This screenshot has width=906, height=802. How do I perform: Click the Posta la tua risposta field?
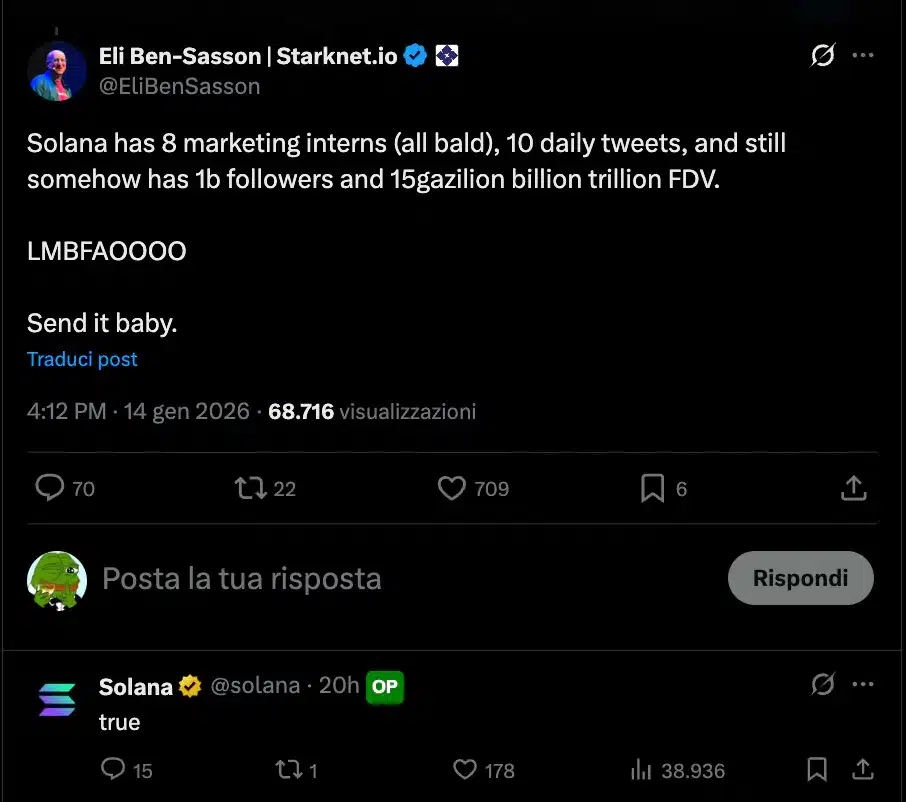240,578
